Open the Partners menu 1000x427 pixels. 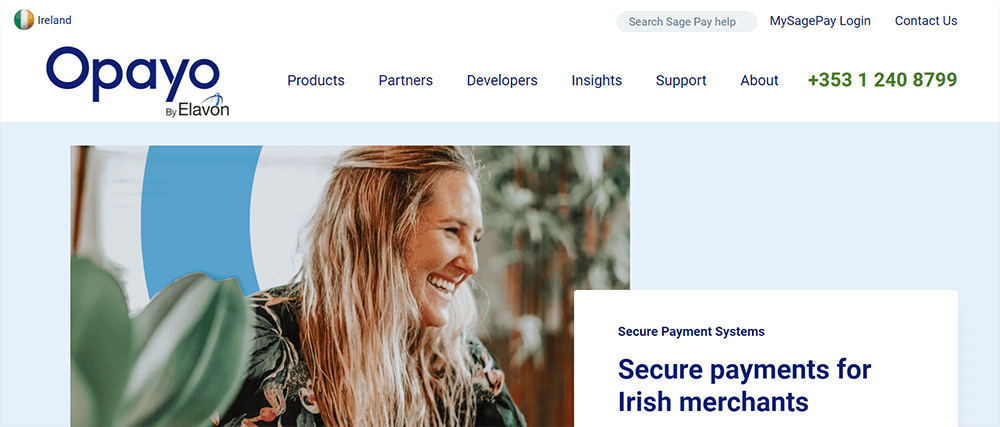coord(406,80)
